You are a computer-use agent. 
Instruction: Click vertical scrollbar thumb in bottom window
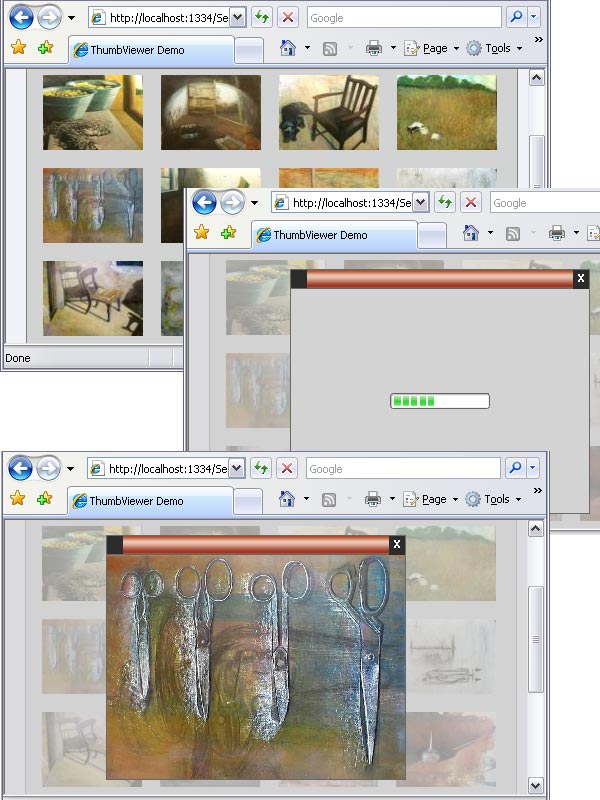[535, 639]
